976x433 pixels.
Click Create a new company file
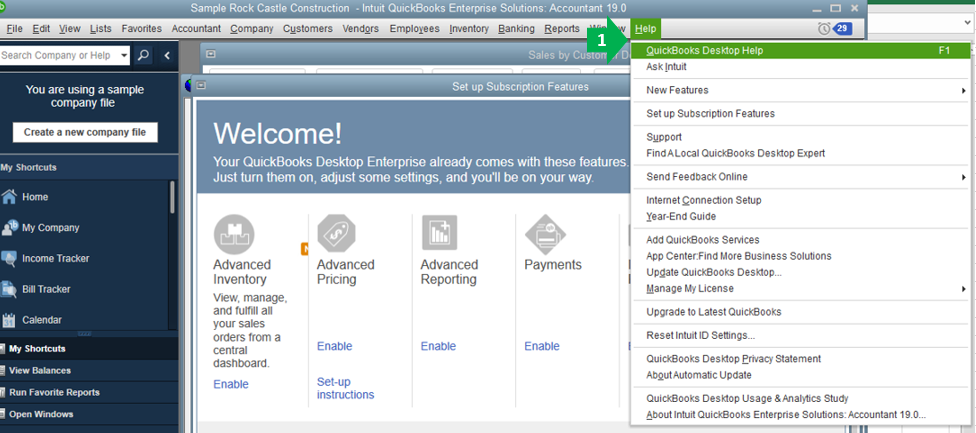tap(85, 132)
